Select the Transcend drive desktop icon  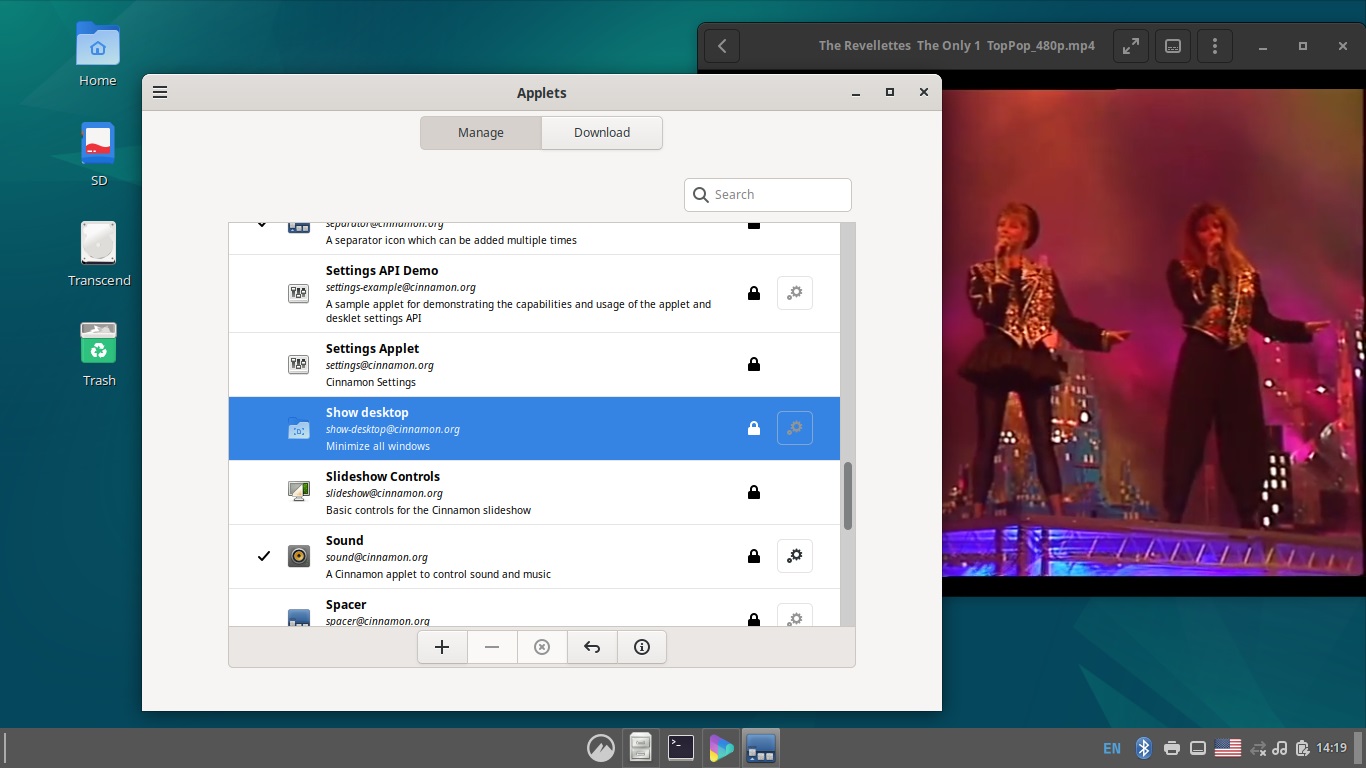coord(98,254)
